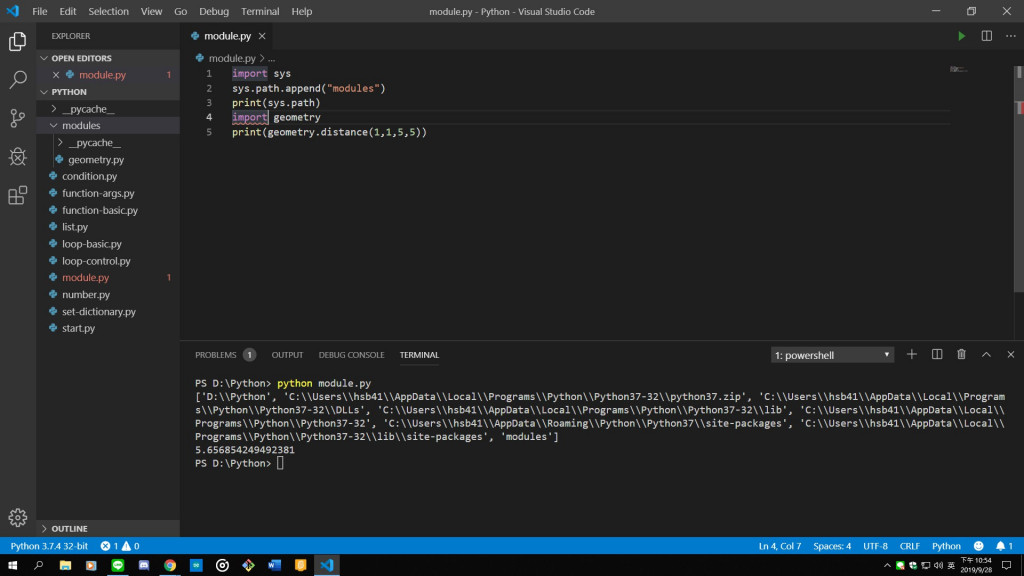The width and height of the screenshot is (1024, 576).
Task: Open the feedback smiley in status bar
Action: point(978,546)
